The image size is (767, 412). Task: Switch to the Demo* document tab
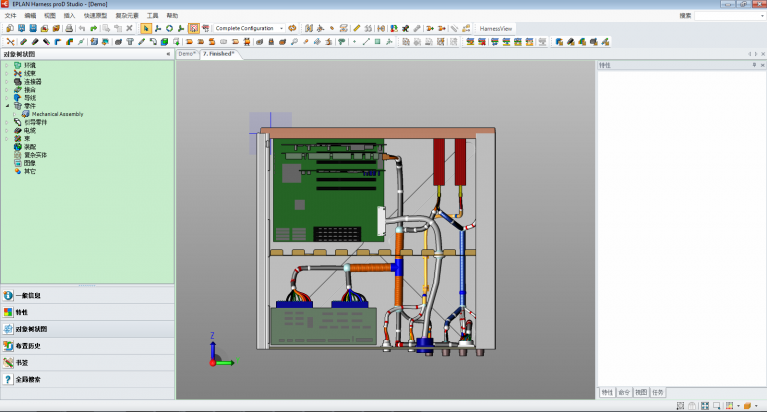coord(187,54)
